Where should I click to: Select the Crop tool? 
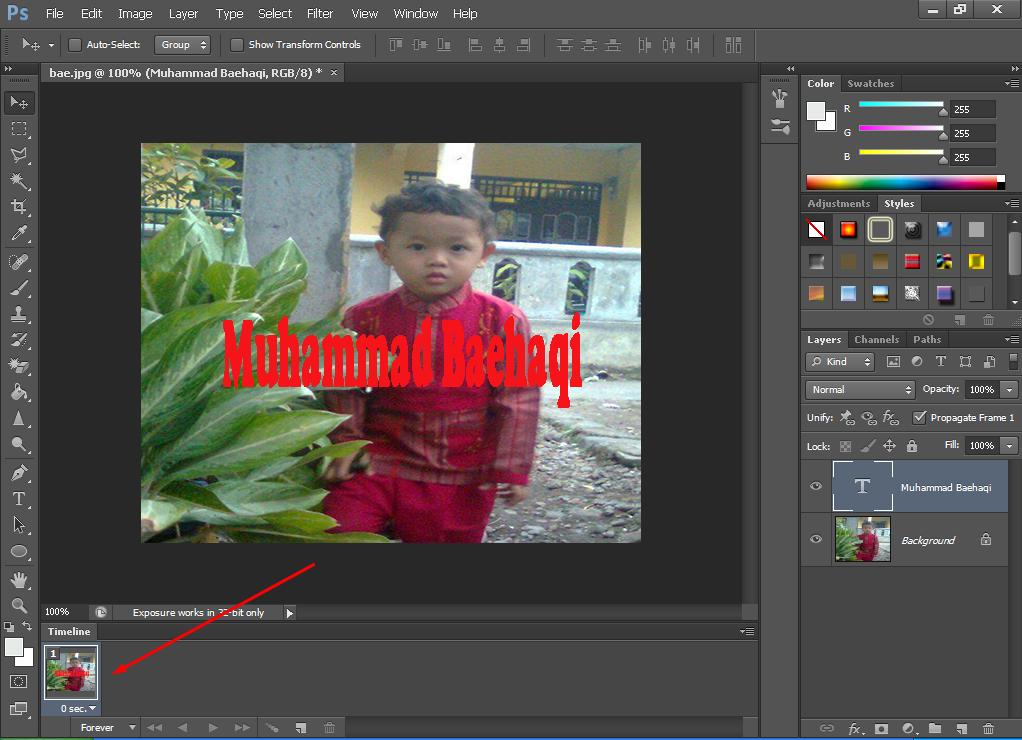(18, 207)
